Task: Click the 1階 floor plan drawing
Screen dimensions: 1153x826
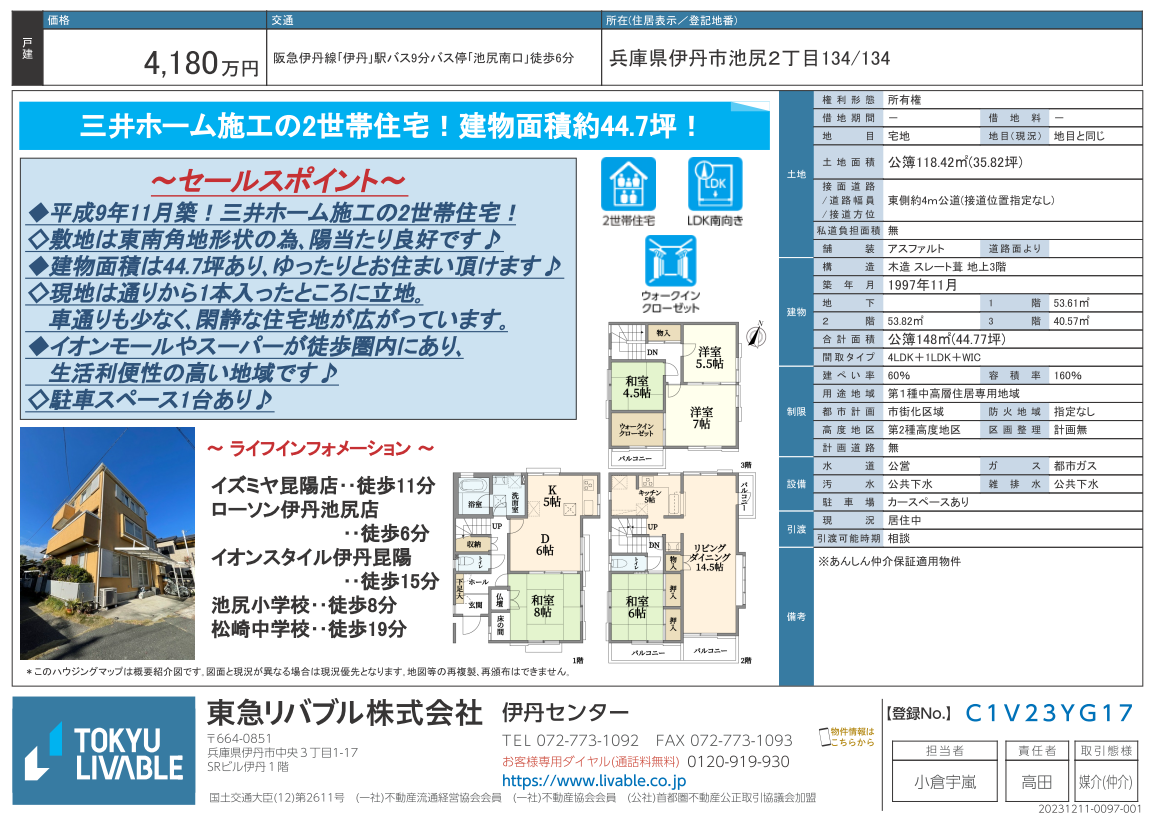Action: tap(518, 563)
